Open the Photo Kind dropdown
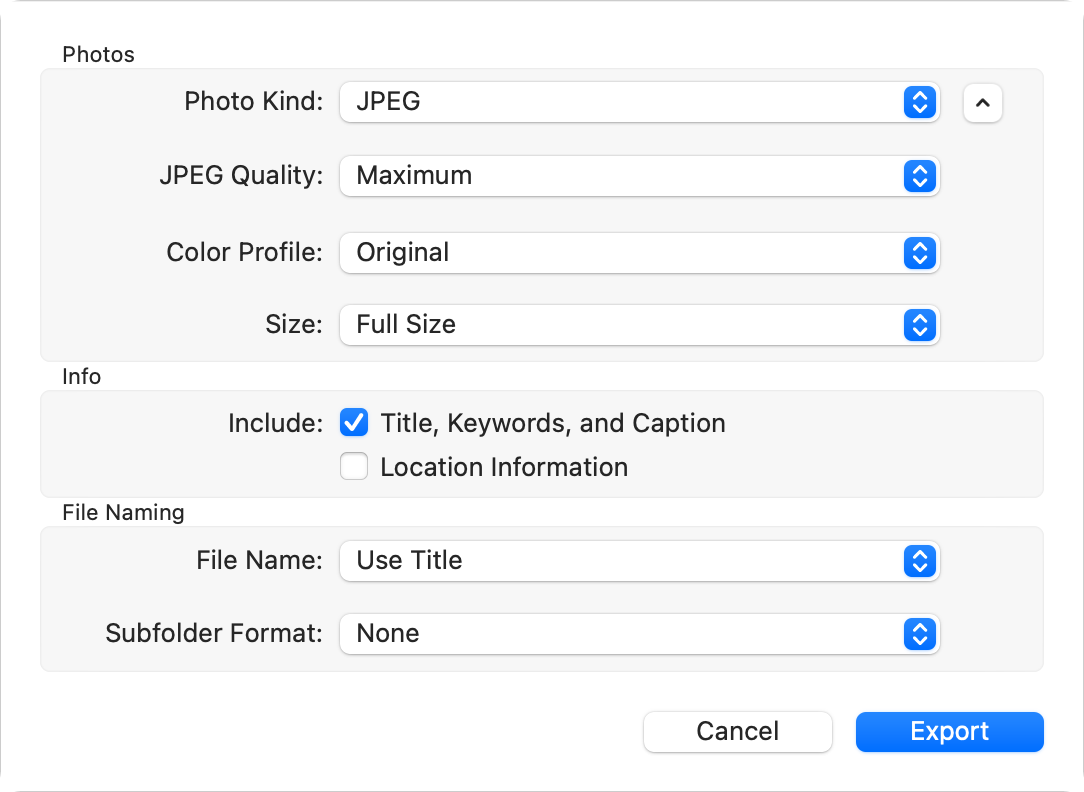This screenshot has height=792, width=1084. coord(639,102)
